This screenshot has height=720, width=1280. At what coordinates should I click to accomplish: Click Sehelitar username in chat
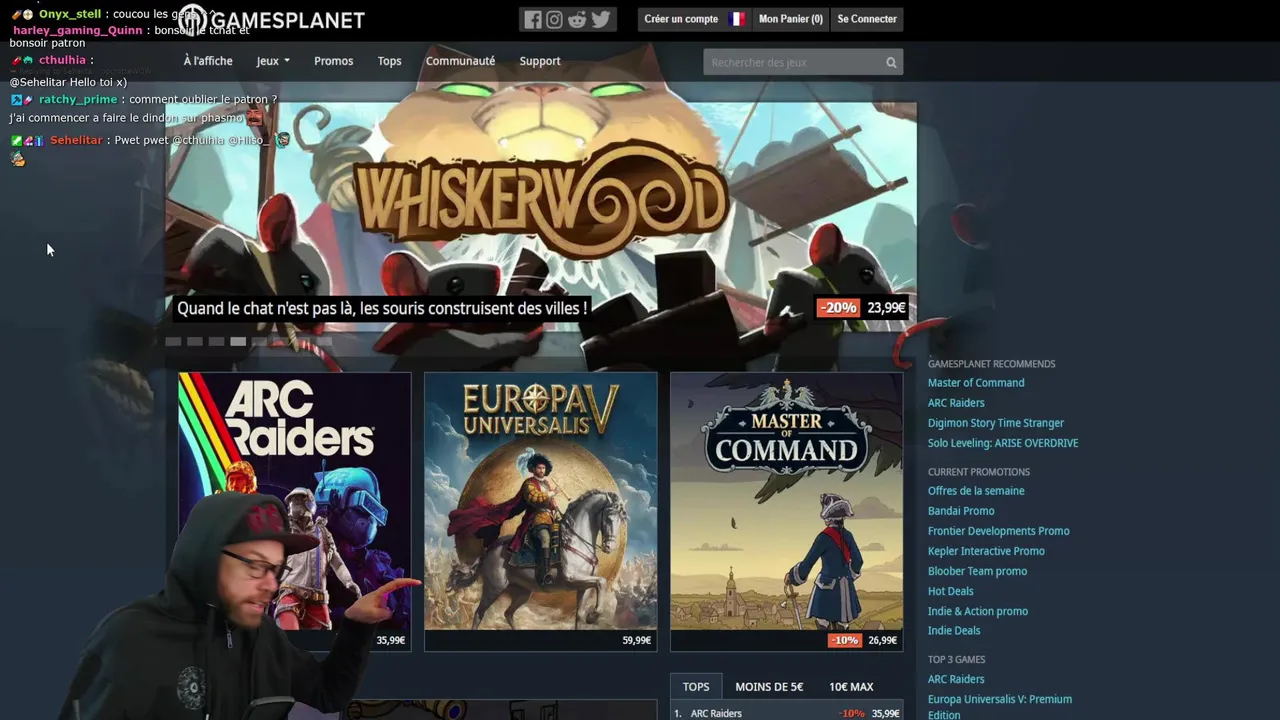[76, 140]
